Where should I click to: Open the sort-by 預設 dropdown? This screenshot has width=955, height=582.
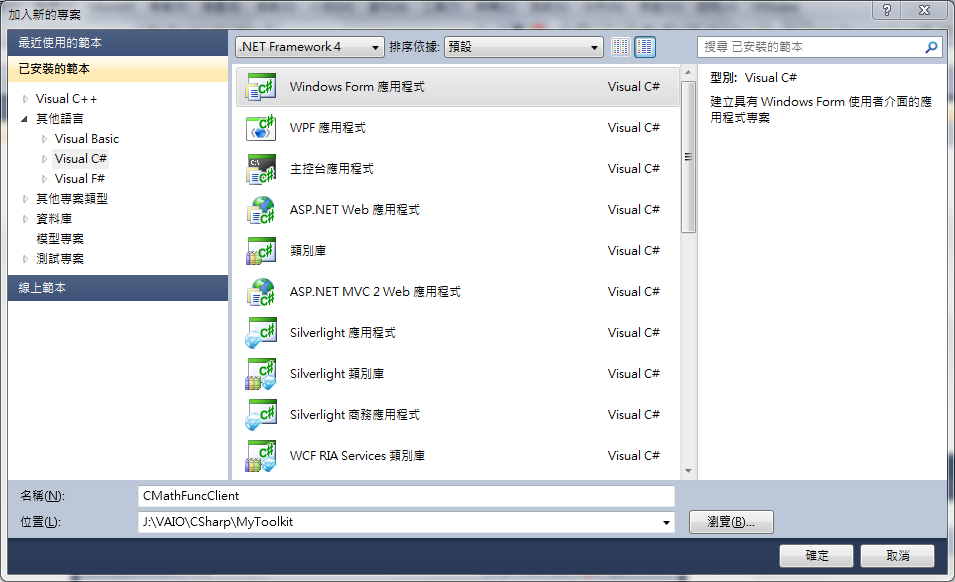[x=524, y=47]
